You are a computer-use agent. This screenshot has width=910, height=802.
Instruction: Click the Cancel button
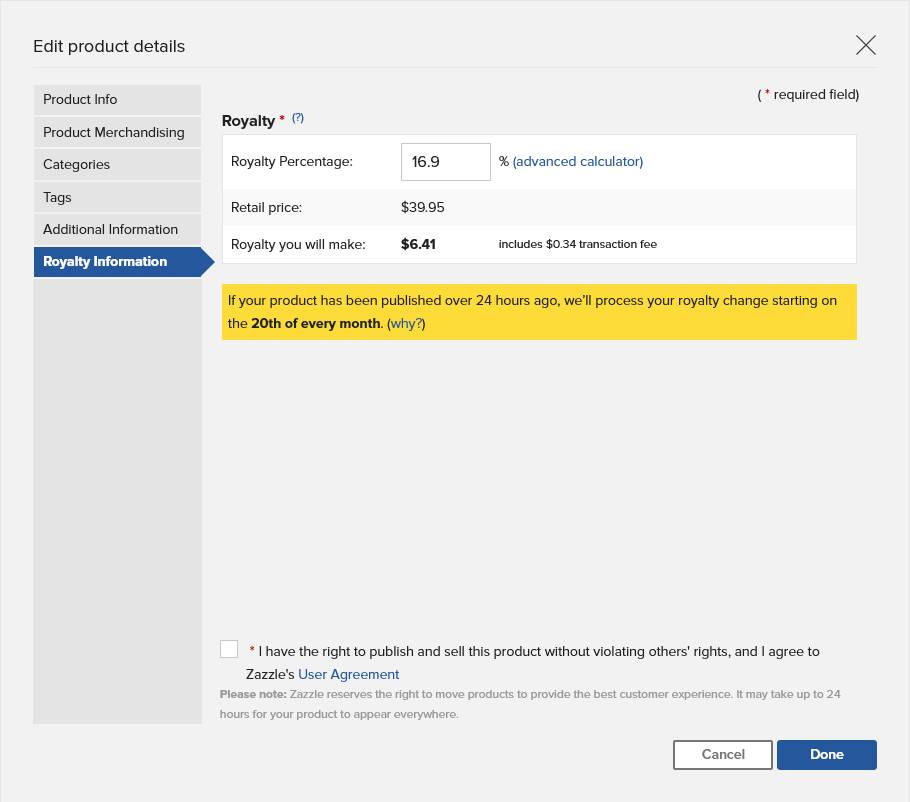point(723,754)
